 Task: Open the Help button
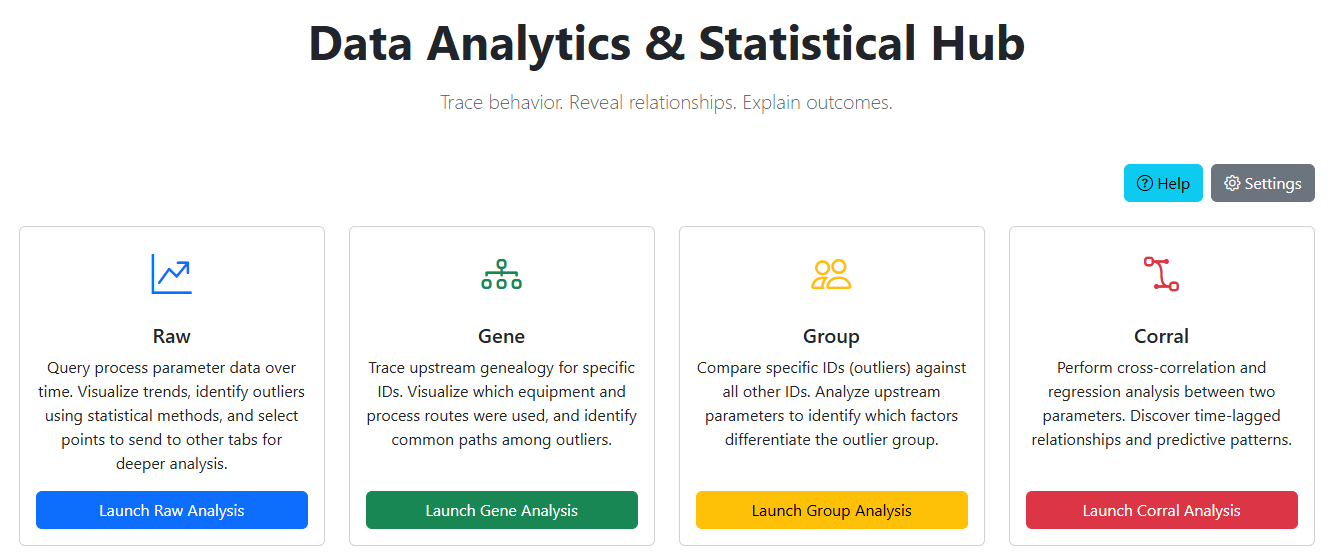coord(1163,183)
